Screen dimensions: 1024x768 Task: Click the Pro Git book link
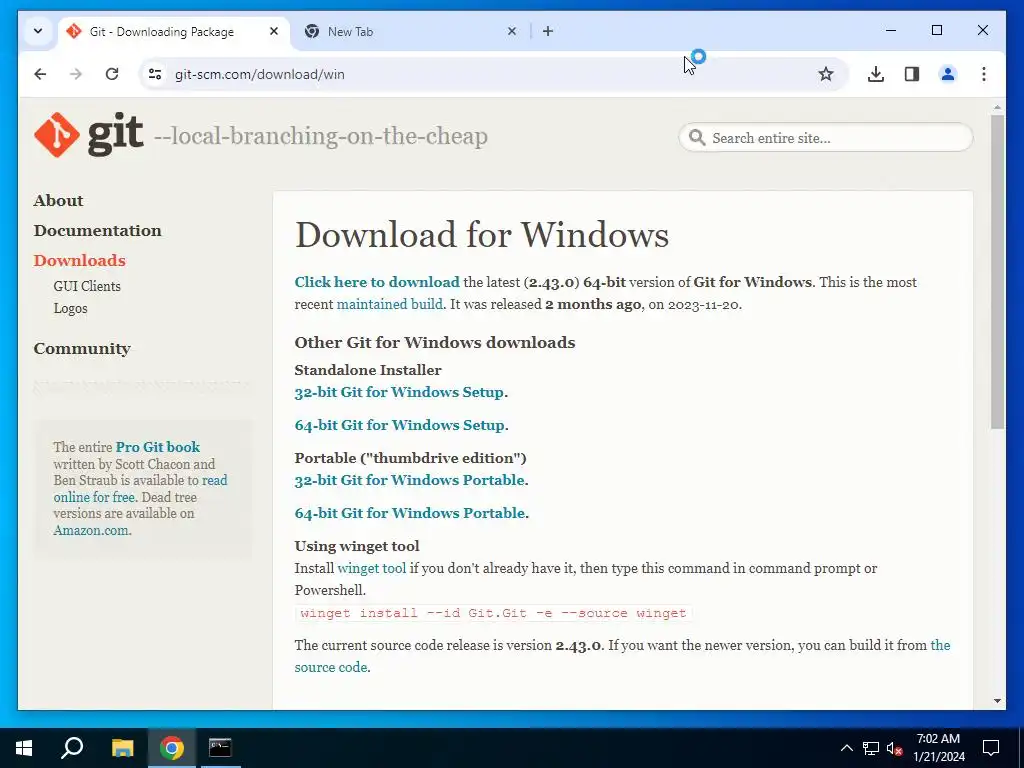(x=157, y=447)
